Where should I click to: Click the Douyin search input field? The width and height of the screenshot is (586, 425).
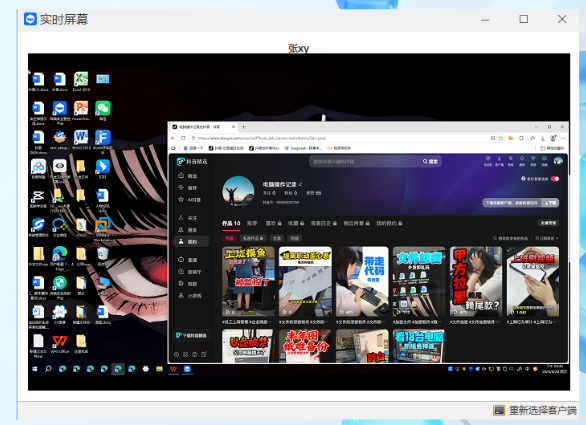point(366,161)
